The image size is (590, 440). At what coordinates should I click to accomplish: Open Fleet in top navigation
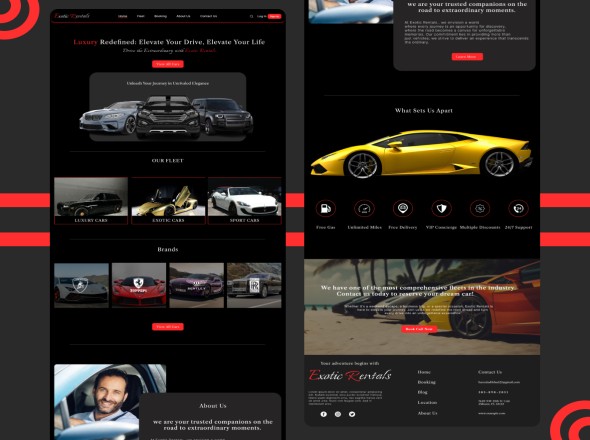141,16
